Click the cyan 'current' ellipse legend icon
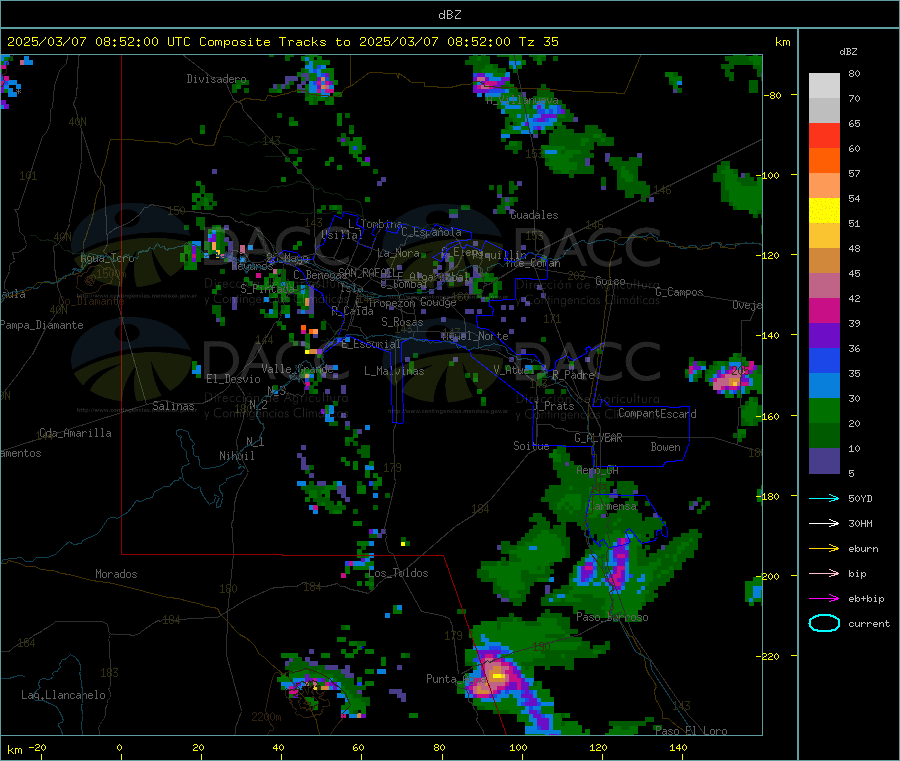The height and width of the screenshot is (761, 900). (824, 623)
